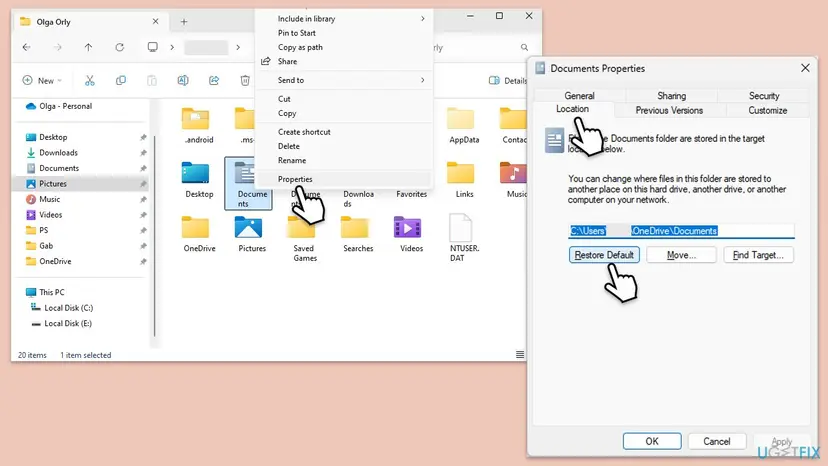Confirm with OK in Documents Properties
Viewport: 828px width, 466px height.
click(x=652, y=441)
